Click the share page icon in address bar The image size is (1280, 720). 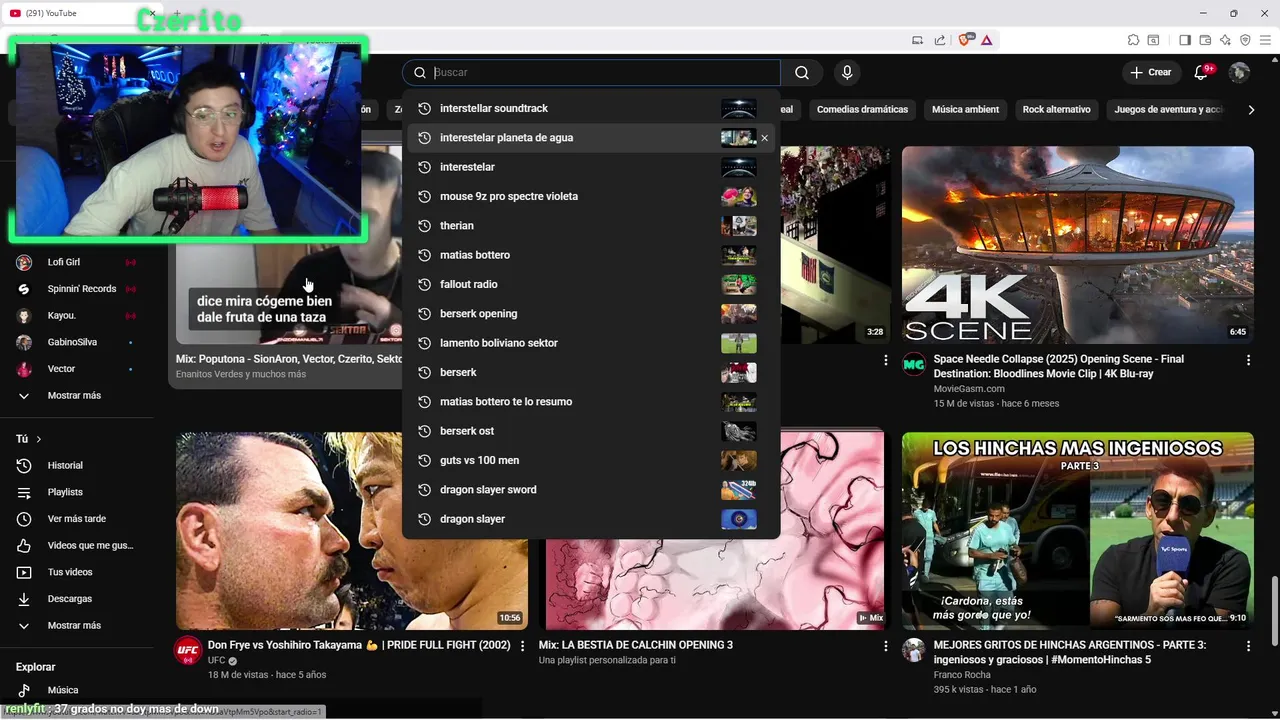point(940,40)
